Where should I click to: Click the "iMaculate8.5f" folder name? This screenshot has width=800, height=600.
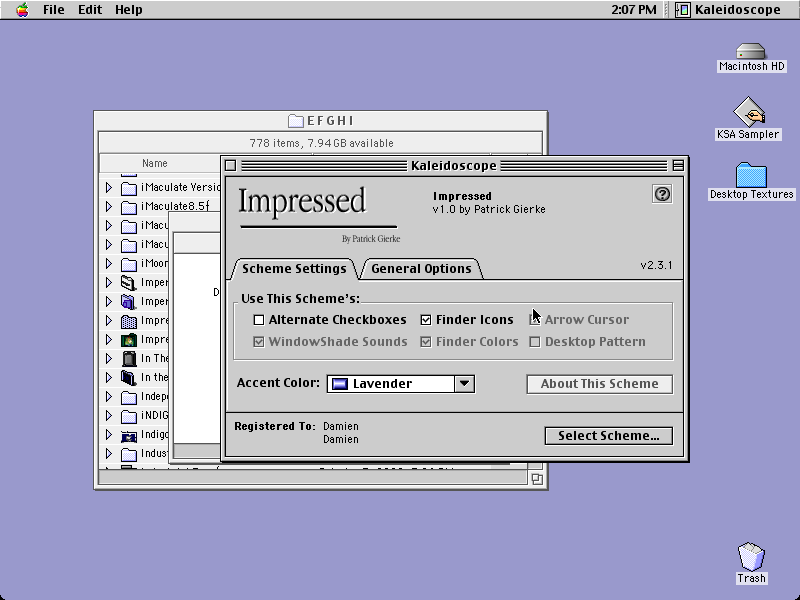click(175, 206)
